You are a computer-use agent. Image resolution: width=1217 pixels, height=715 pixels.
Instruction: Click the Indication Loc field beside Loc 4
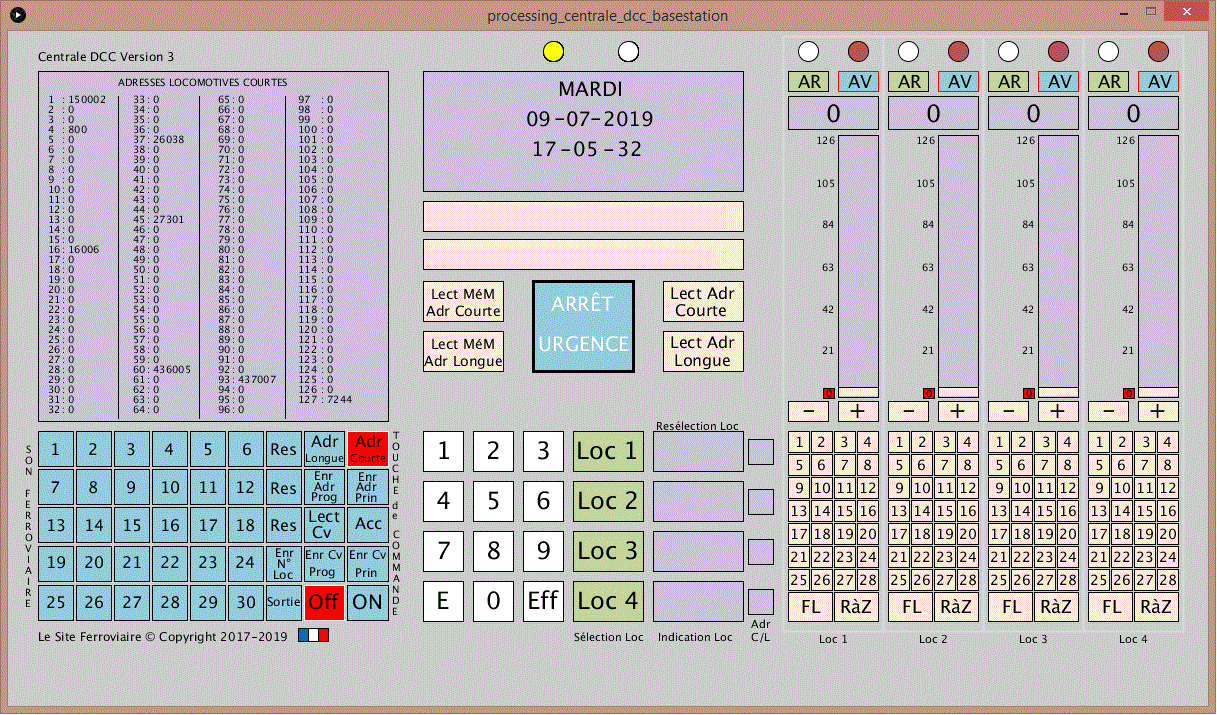[698, 602]
